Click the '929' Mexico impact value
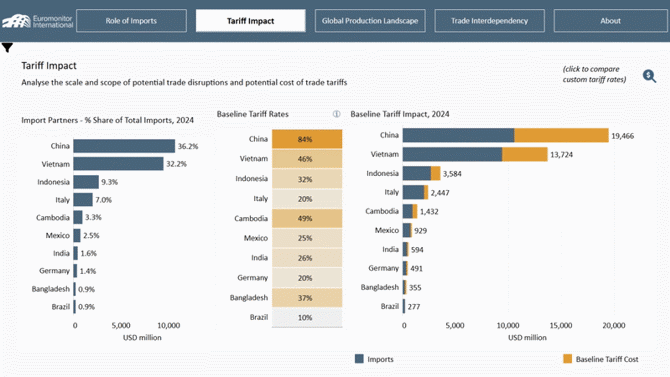This screenshot has height=377, width=670. point(420,231)
